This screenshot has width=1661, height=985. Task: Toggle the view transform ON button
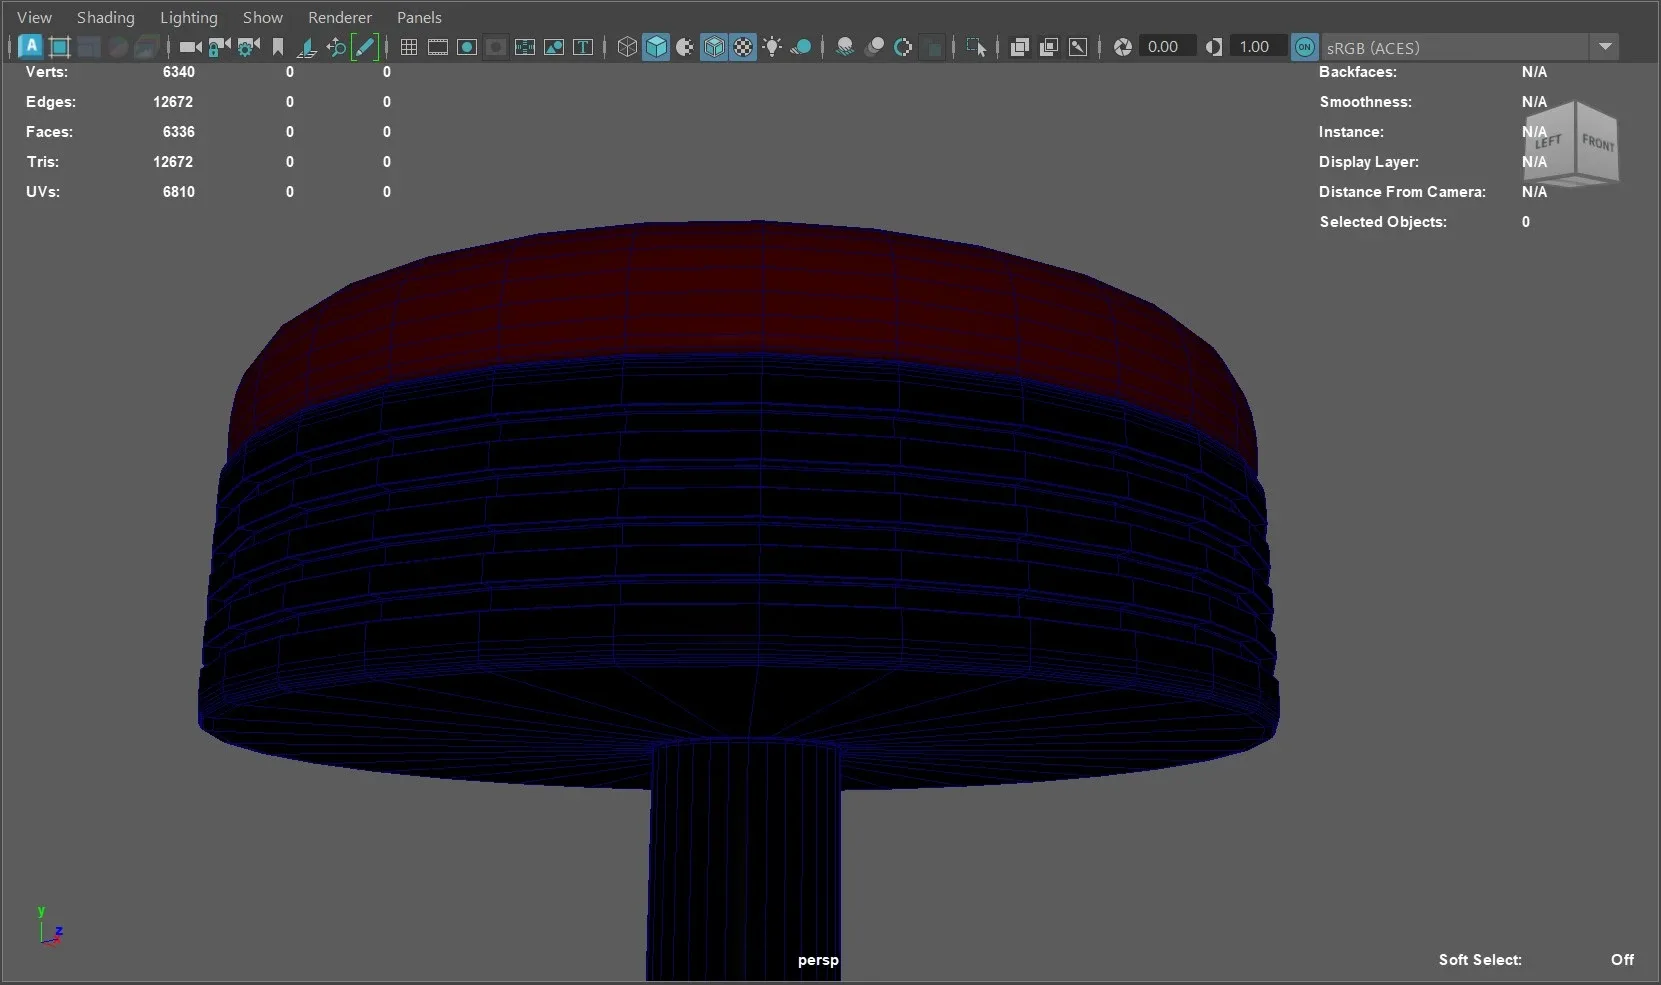1304,47
